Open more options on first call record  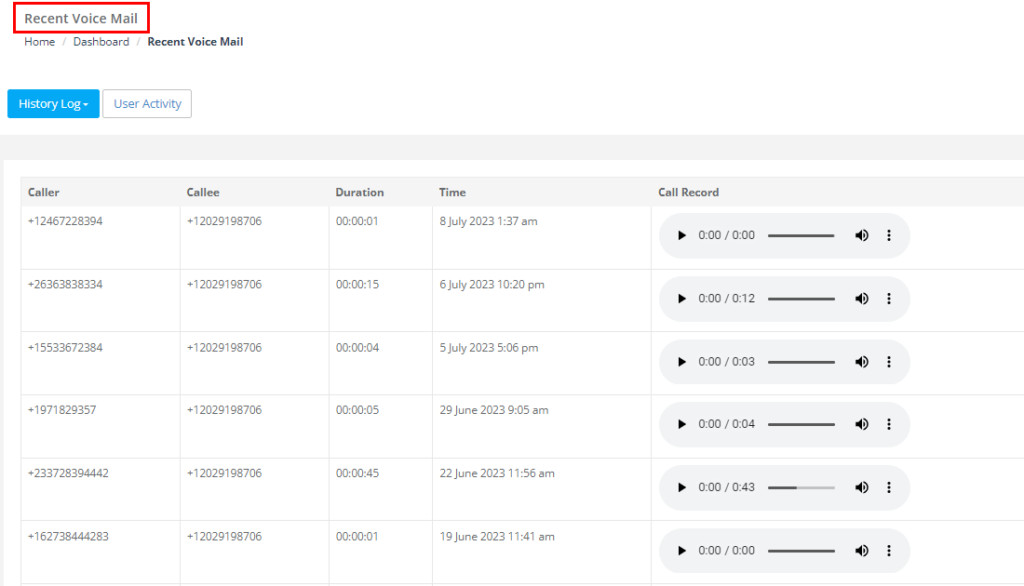point(889,235)
